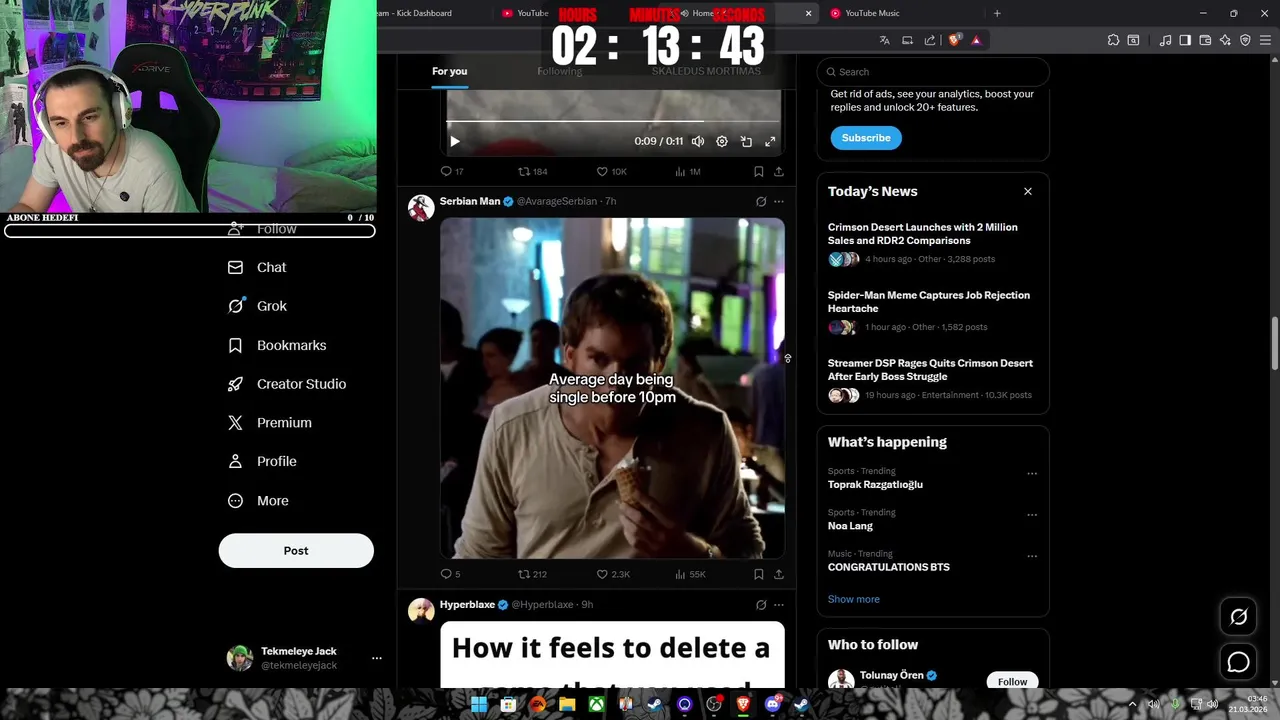Open File Explorer from taskbar
This screenshot has height=720, width=1280.
tap(567, 705)
